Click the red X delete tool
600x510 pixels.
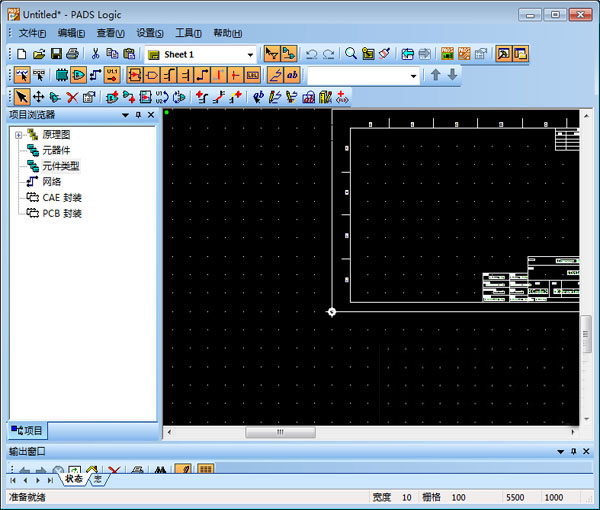click(72, 97)
